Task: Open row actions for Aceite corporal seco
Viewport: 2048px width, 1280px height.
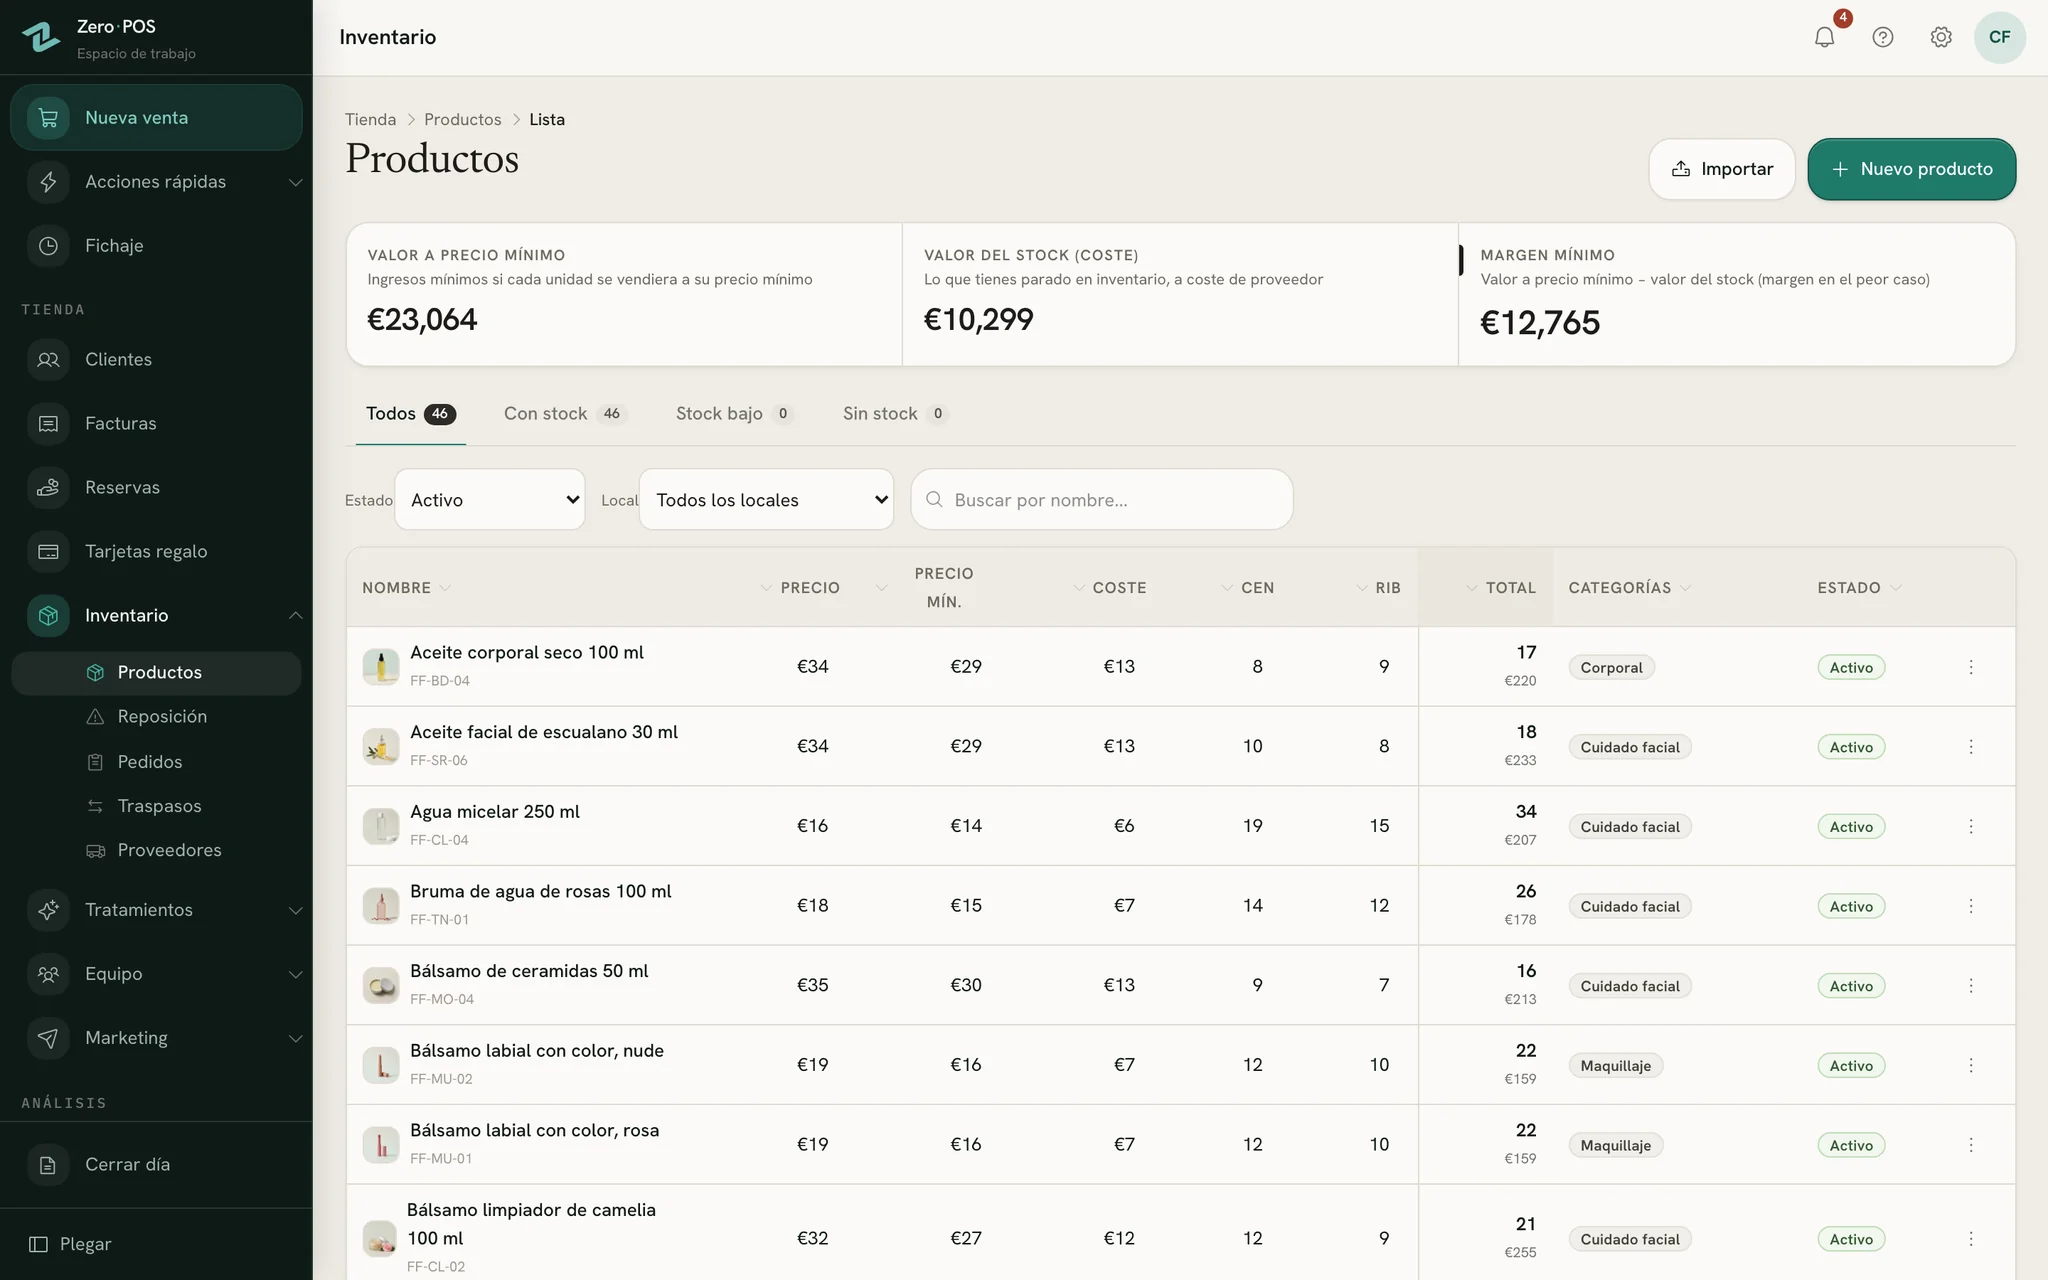Action: tap(1971, 667)
